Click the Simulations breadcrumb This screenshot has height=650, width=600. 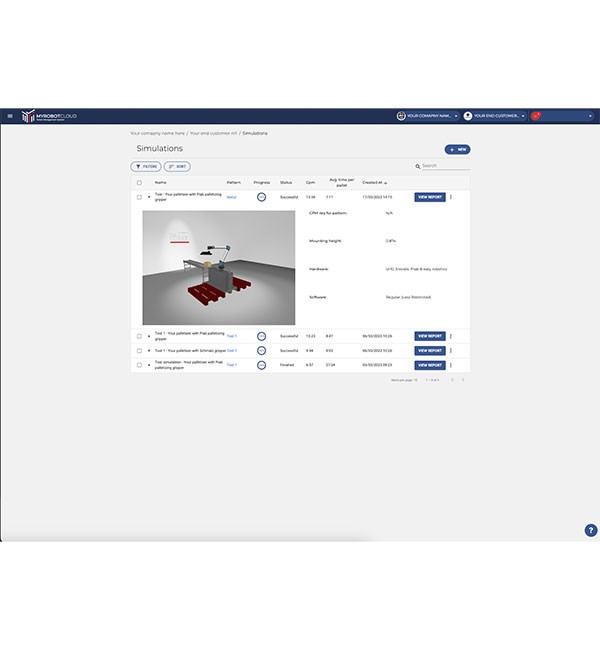[x=255, y=133]
